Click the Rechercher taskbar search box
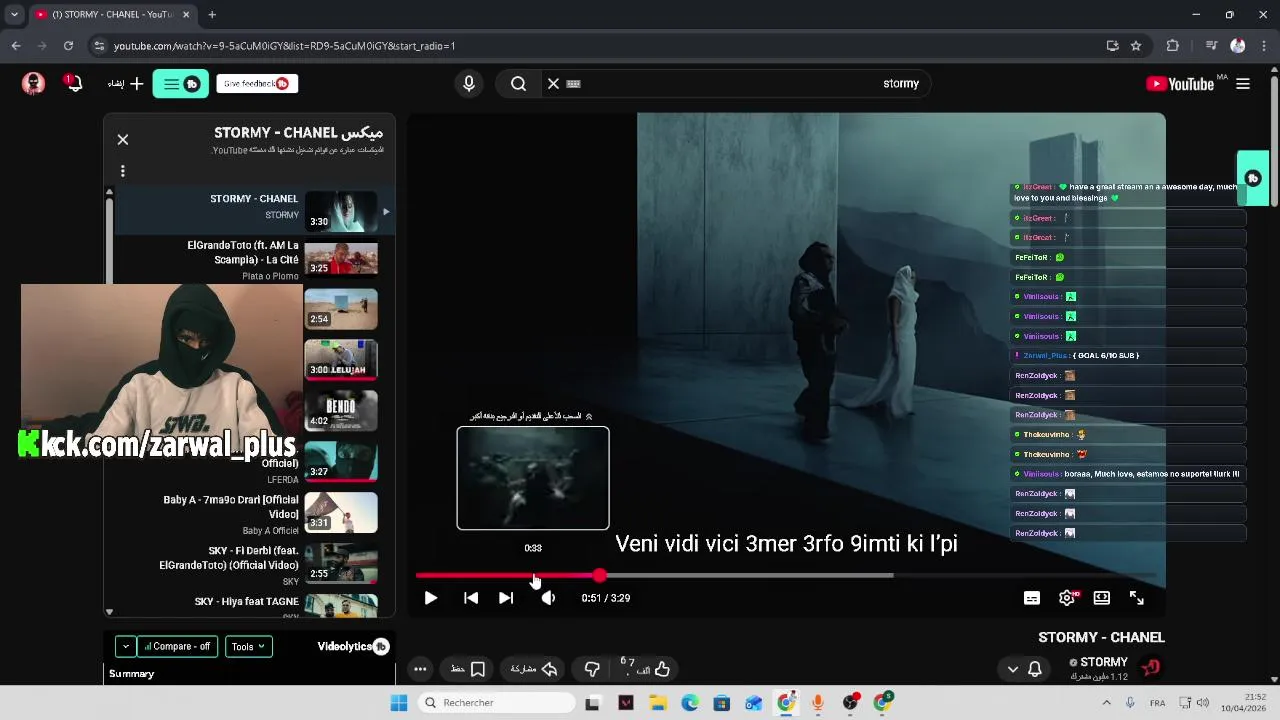This screenshot has width=1280, height=720. pos(495,703)
